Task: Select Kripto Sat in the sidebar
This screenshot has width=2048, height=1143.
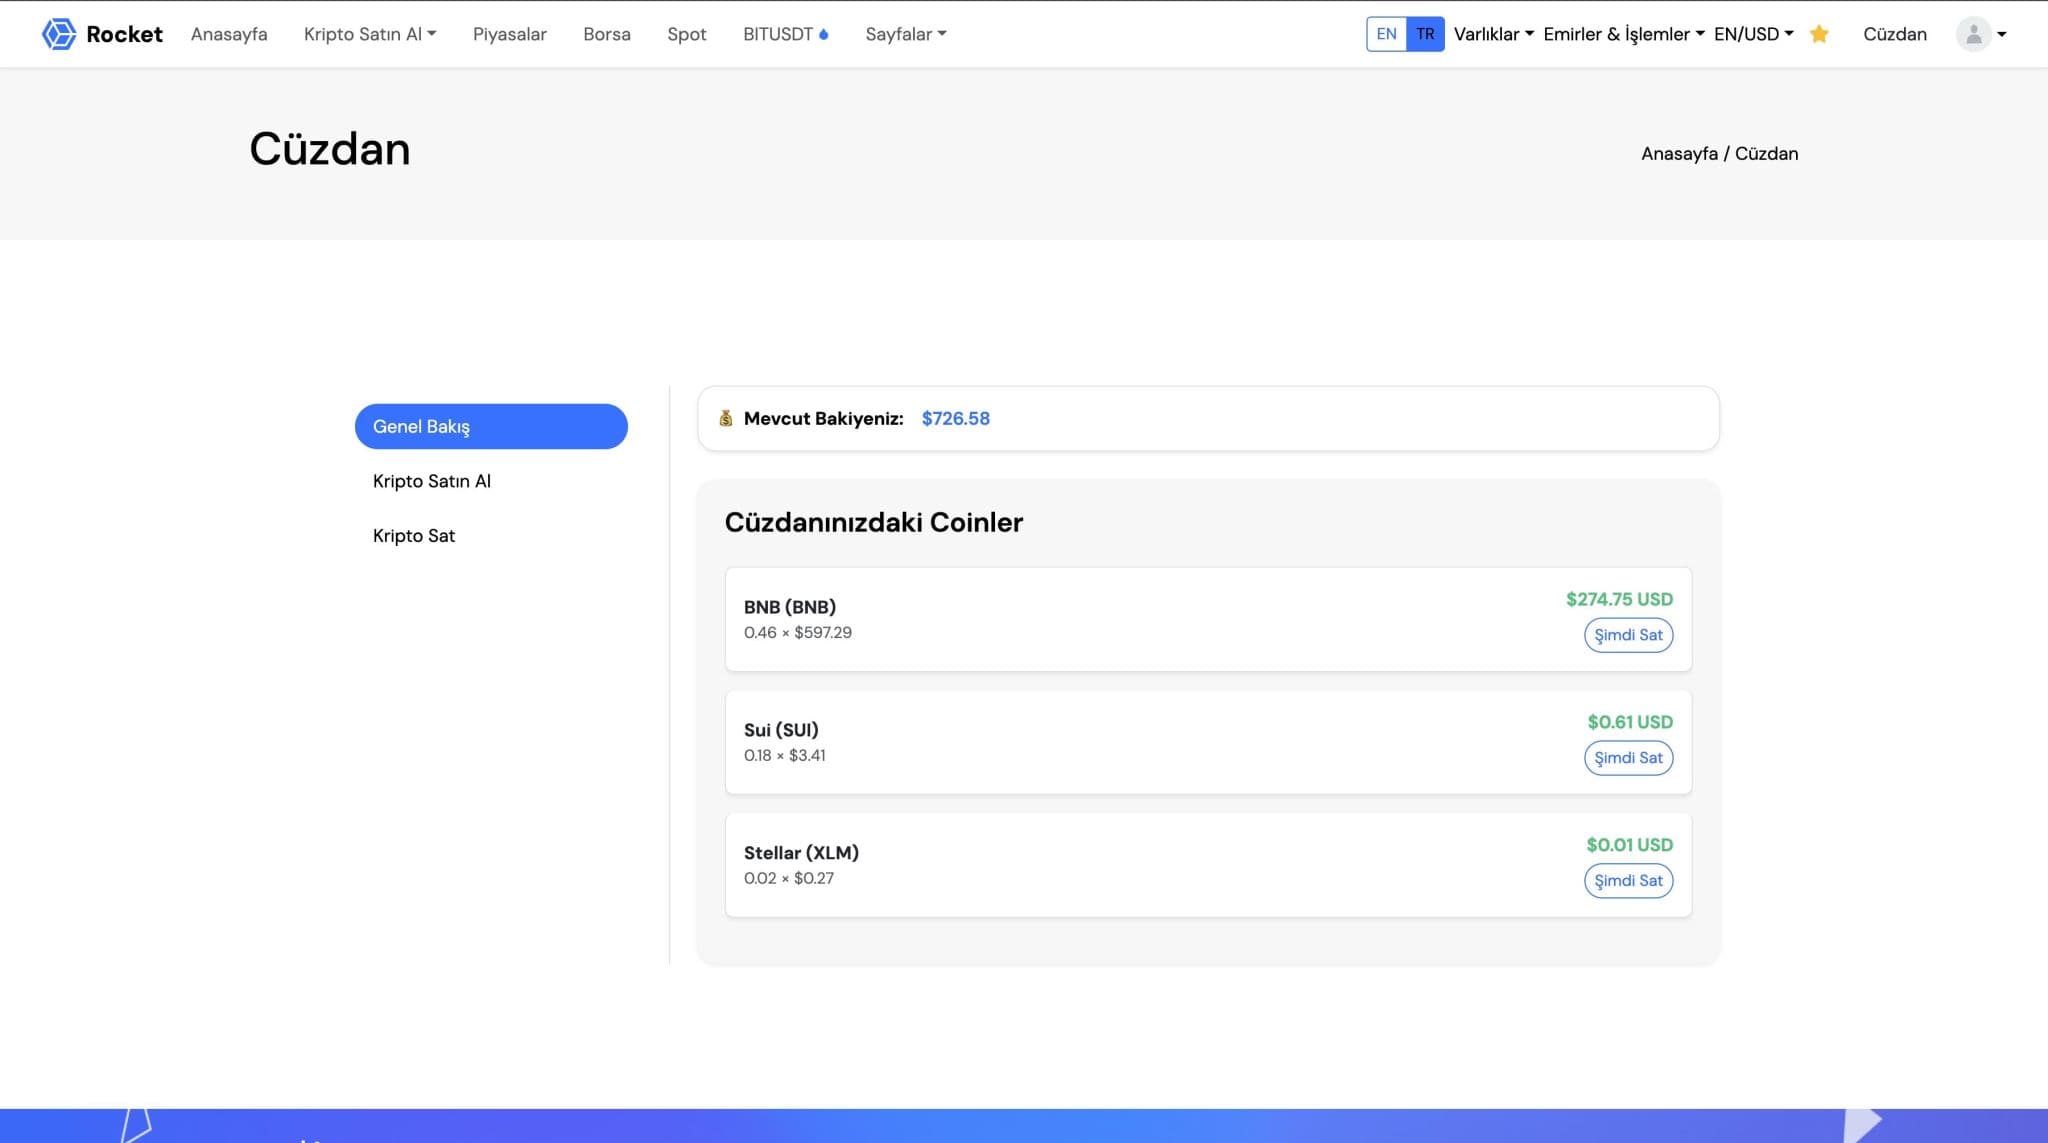Action: click(x=414, y=535)
